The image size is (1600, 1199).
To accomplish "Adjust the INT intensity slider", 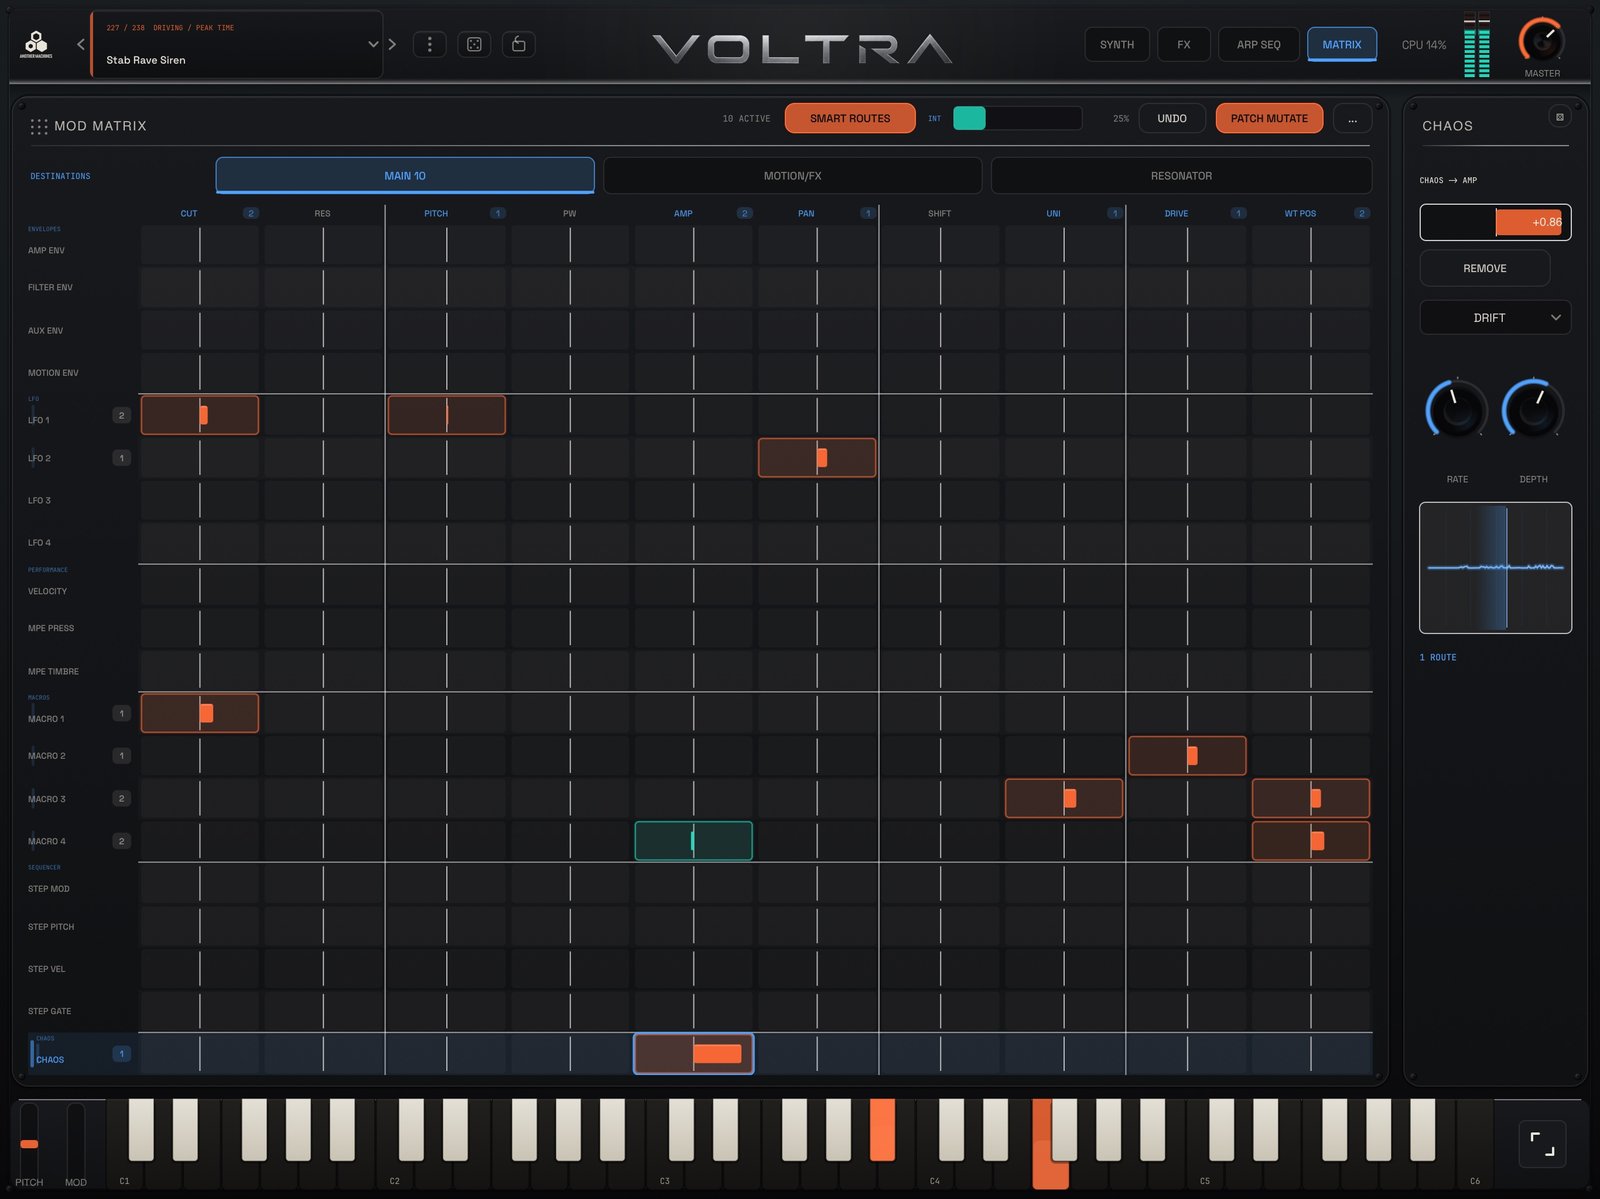I will coord(1017,118).
